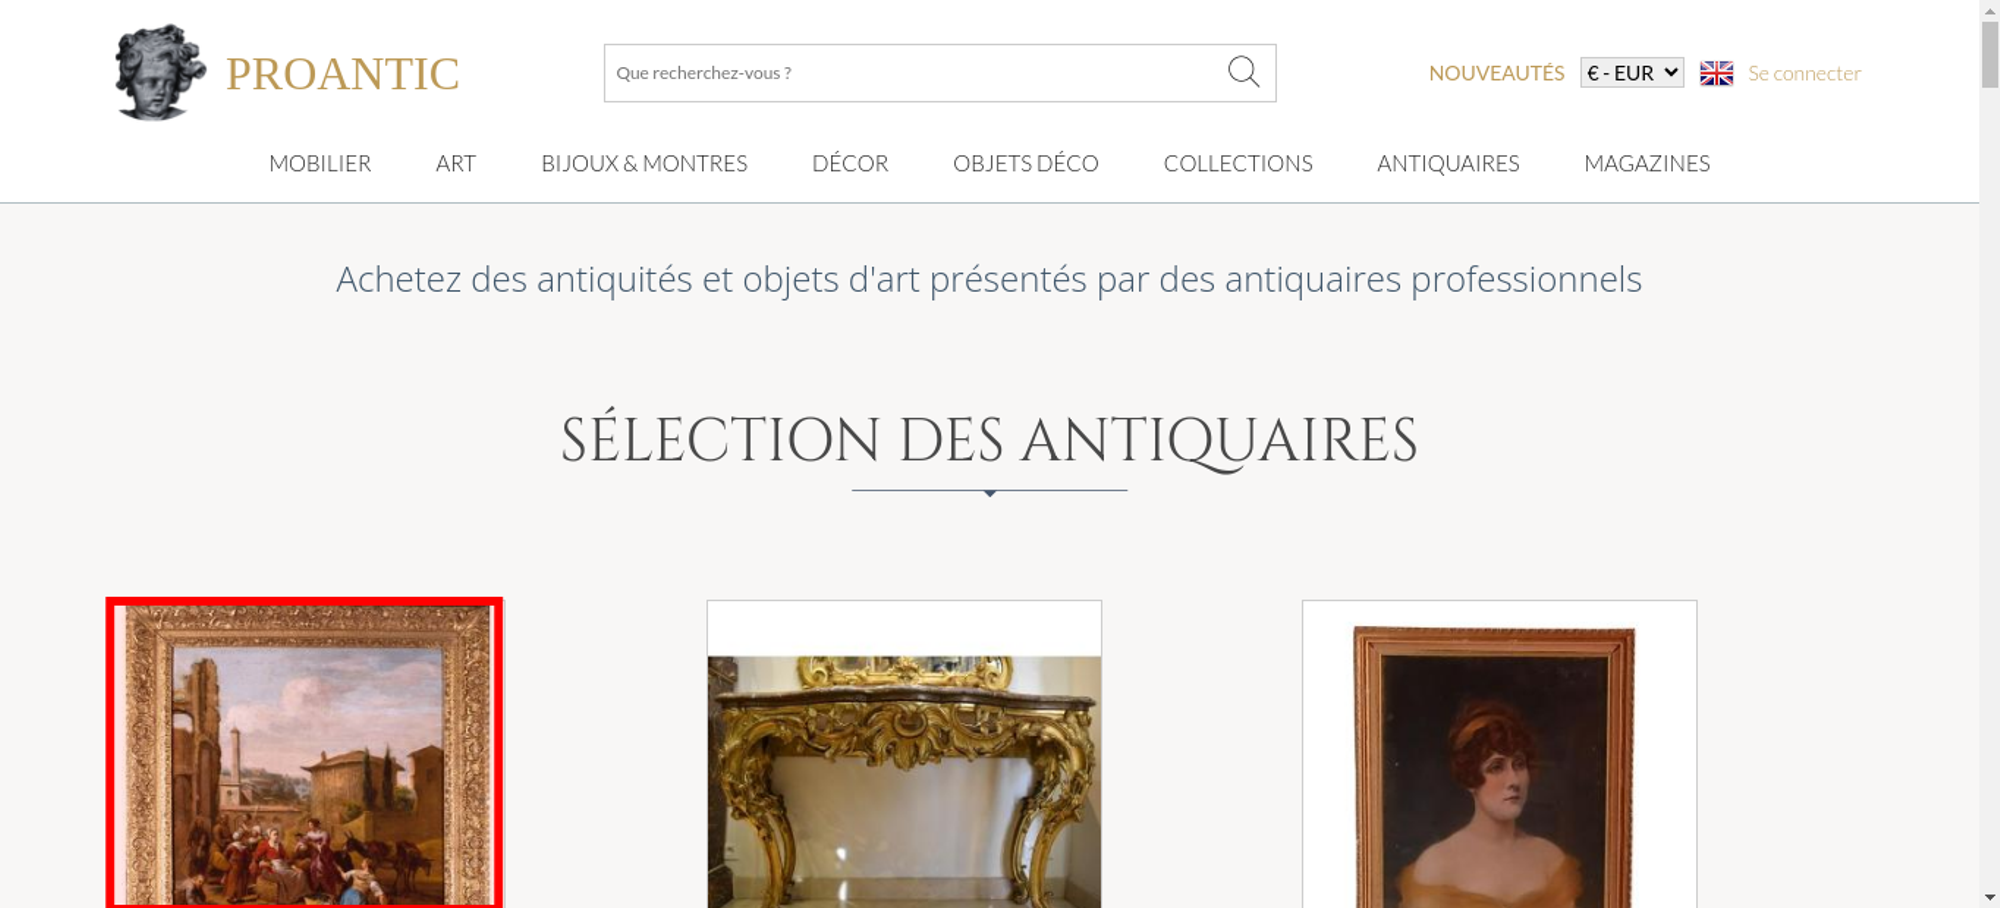Switch language via the UK flag icon
Image resolution: width=2000 pixels, height=908 pixels.
click(1716, 73)
